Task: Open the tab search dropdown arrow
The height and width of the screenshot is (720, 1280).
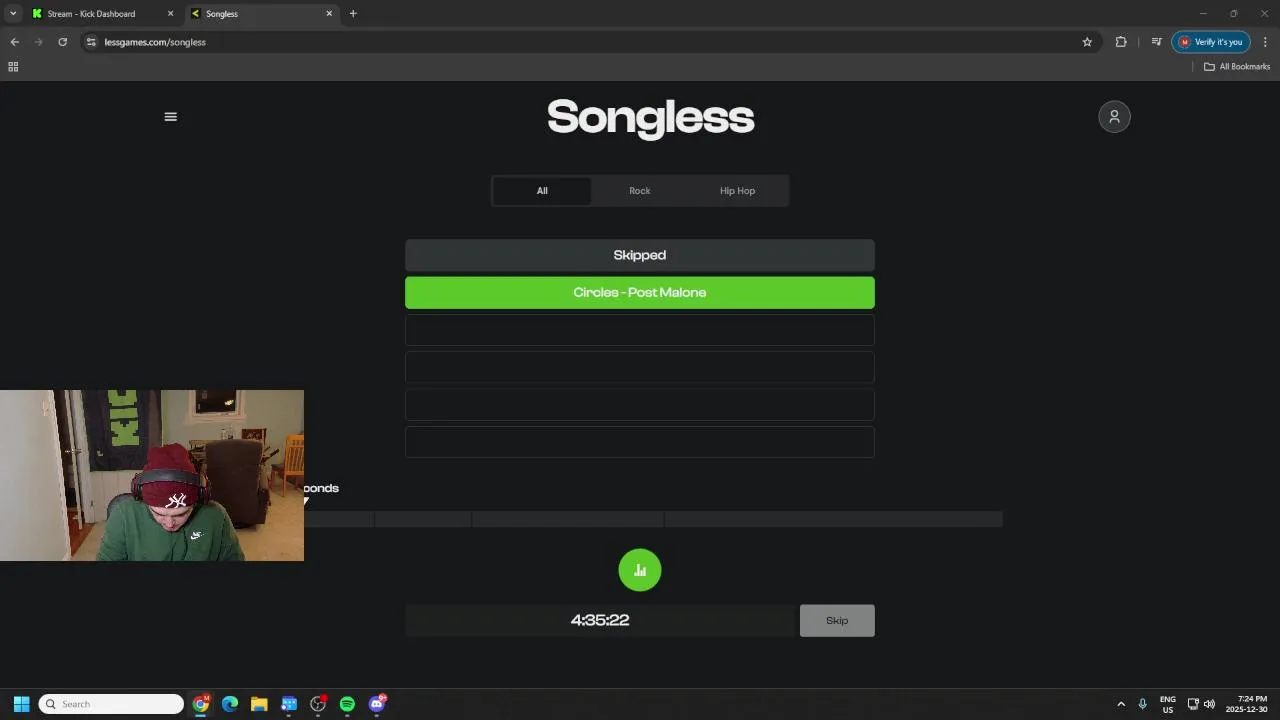Action: point(13,14)
